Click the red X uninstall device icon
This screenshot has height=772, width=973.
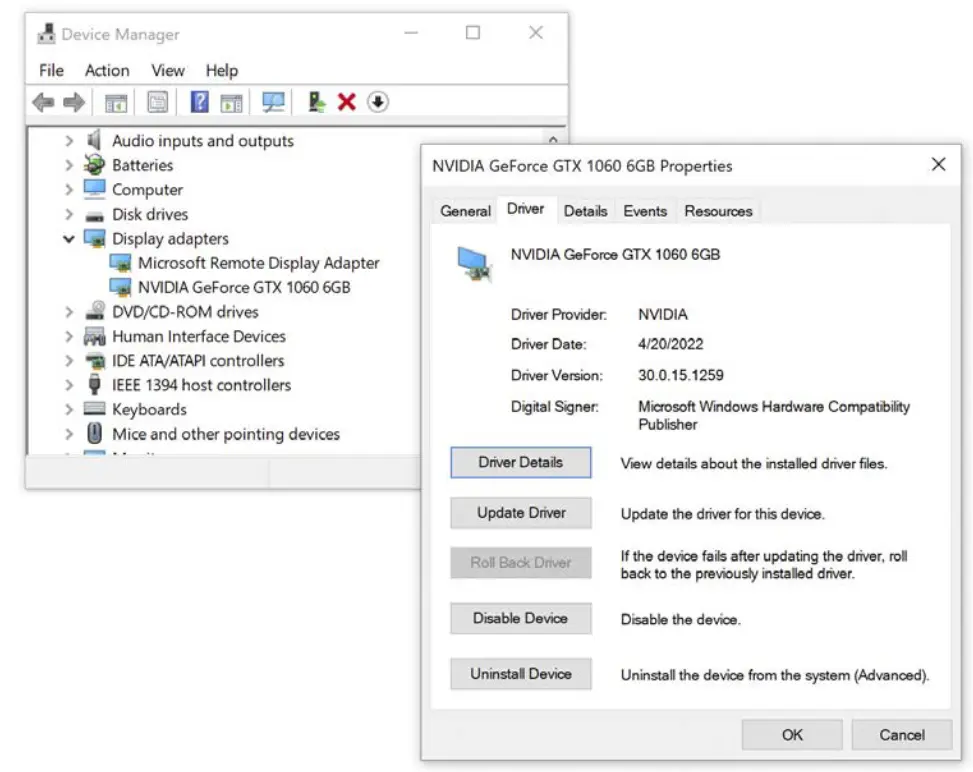click(347, 102)
